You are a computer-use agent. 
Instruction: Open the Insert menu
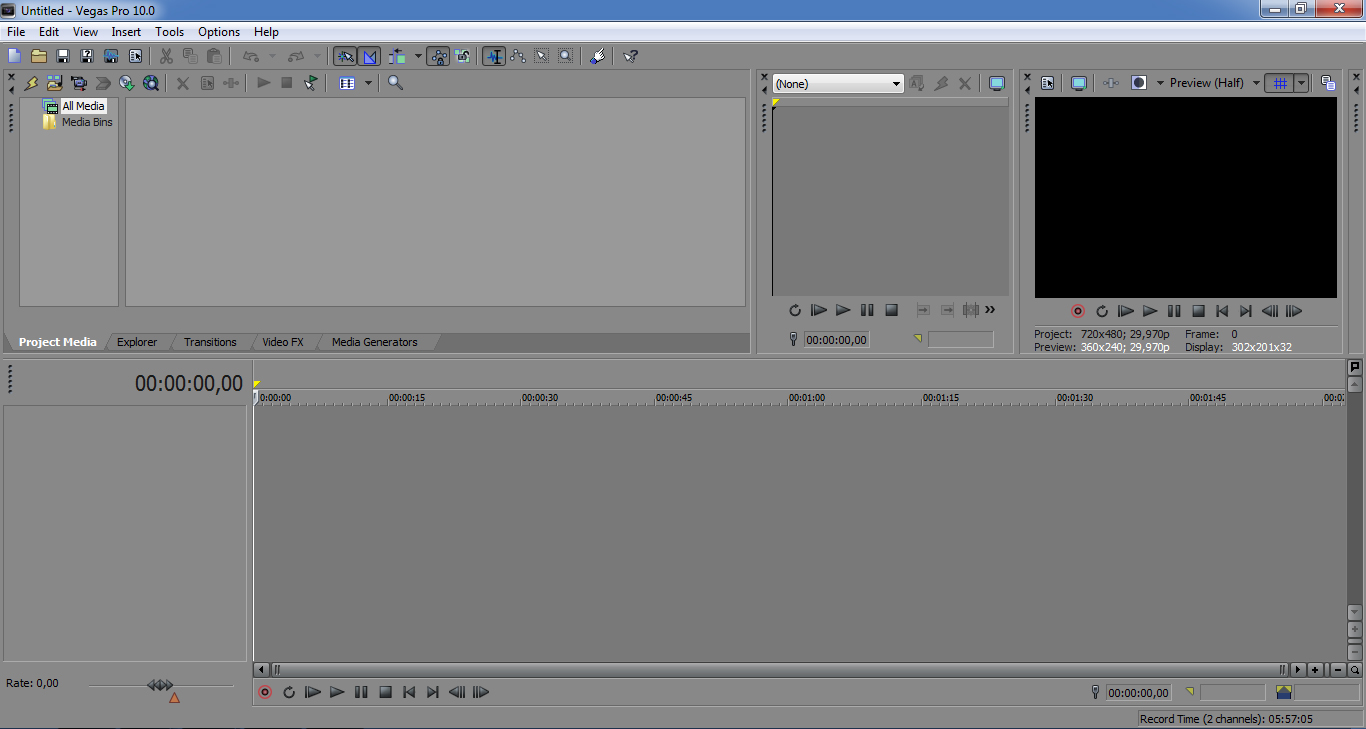click(x=126, y=32)
